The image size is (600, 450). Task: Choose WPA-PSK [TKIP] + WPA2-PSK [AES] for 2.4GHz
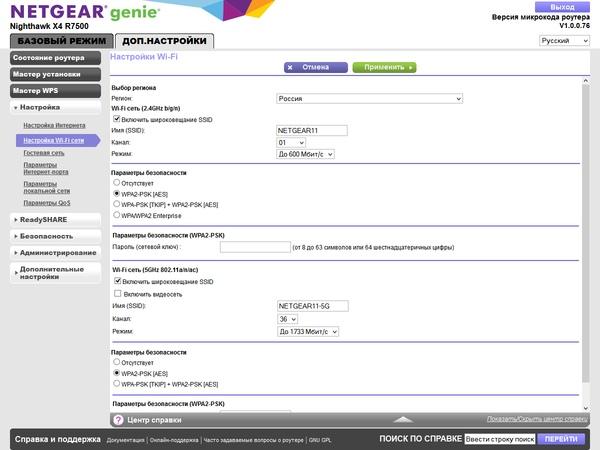click(x=117, y=204)
